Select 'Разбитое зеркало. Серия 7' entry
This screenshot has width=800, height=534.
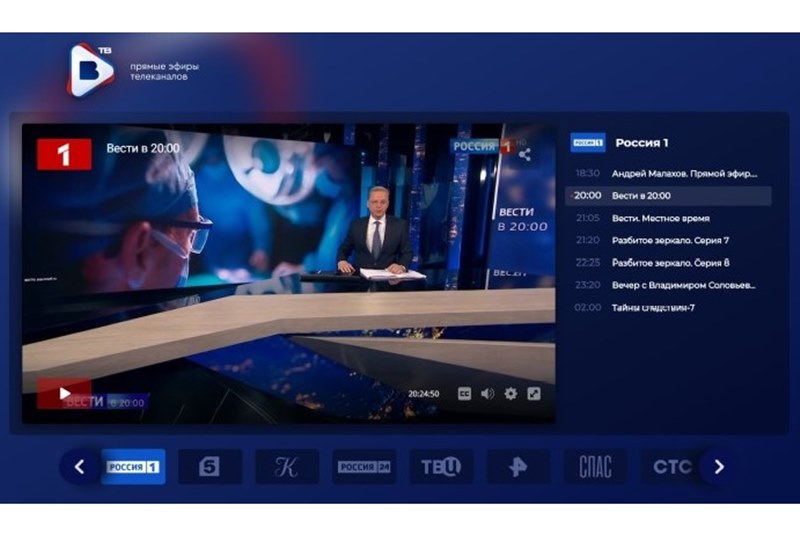668,240
